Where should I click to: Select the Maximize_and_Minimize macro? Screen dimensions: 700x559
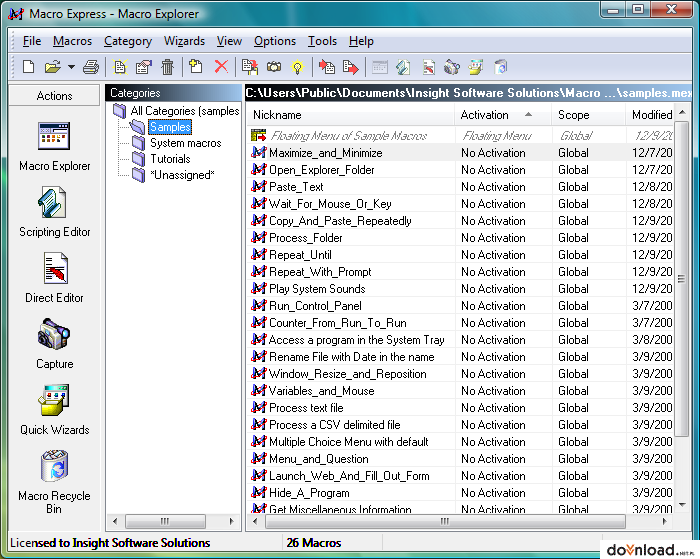[462, 153]
